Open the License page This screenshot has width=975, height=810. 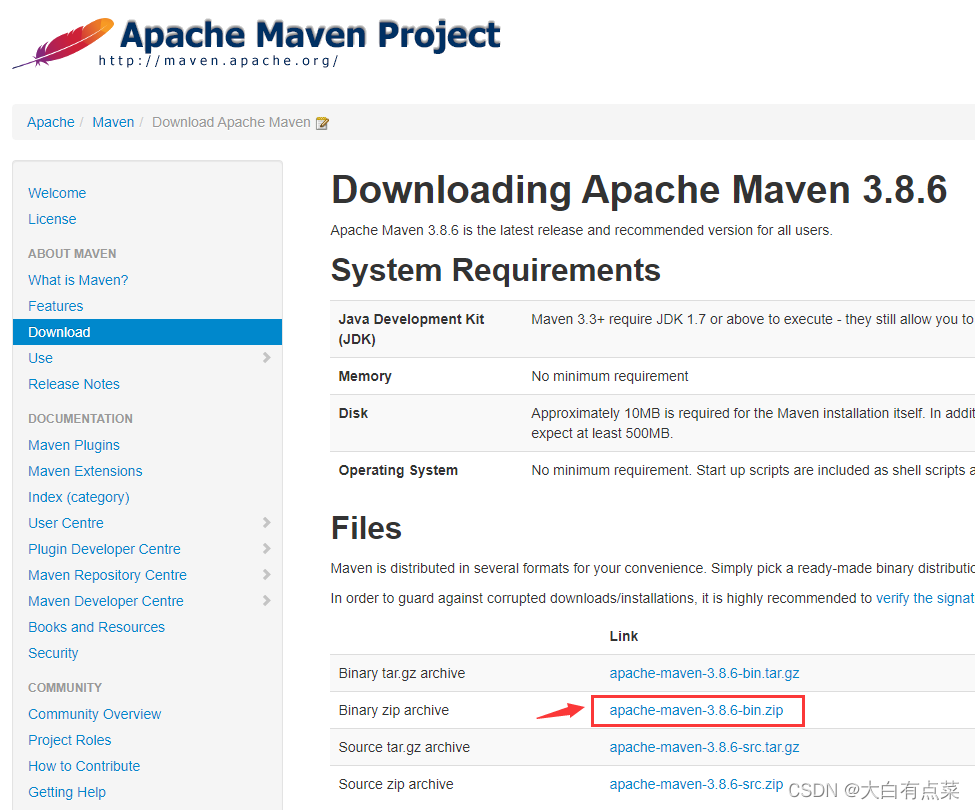point(52,219)
